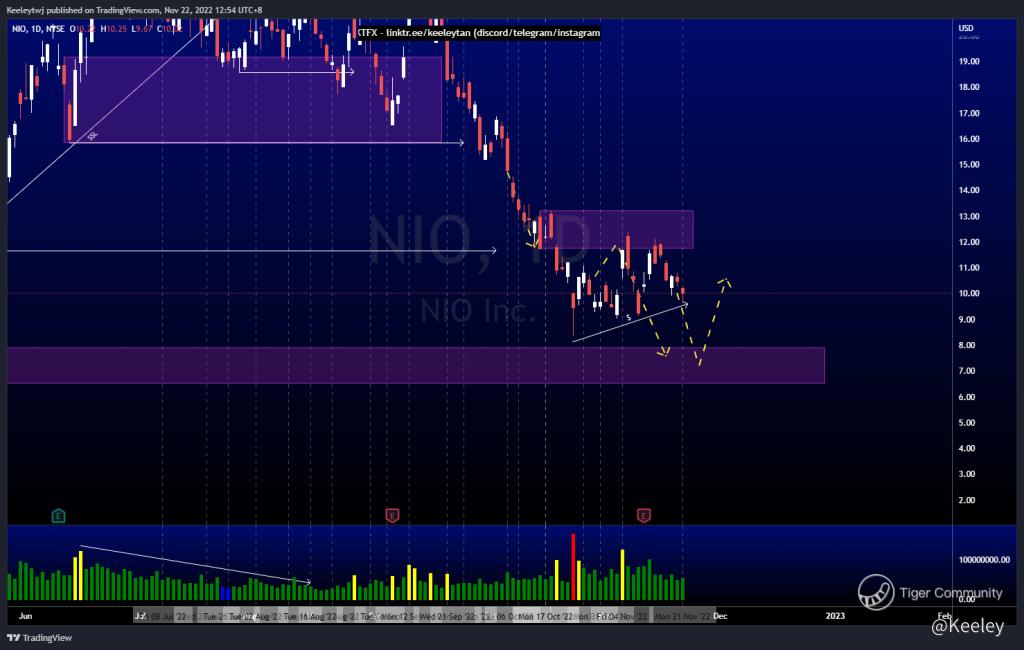The width and height of the screenshot is (1024, 650).
Task: Click the H10.25 high value in legend
Action: coord(114,29)
